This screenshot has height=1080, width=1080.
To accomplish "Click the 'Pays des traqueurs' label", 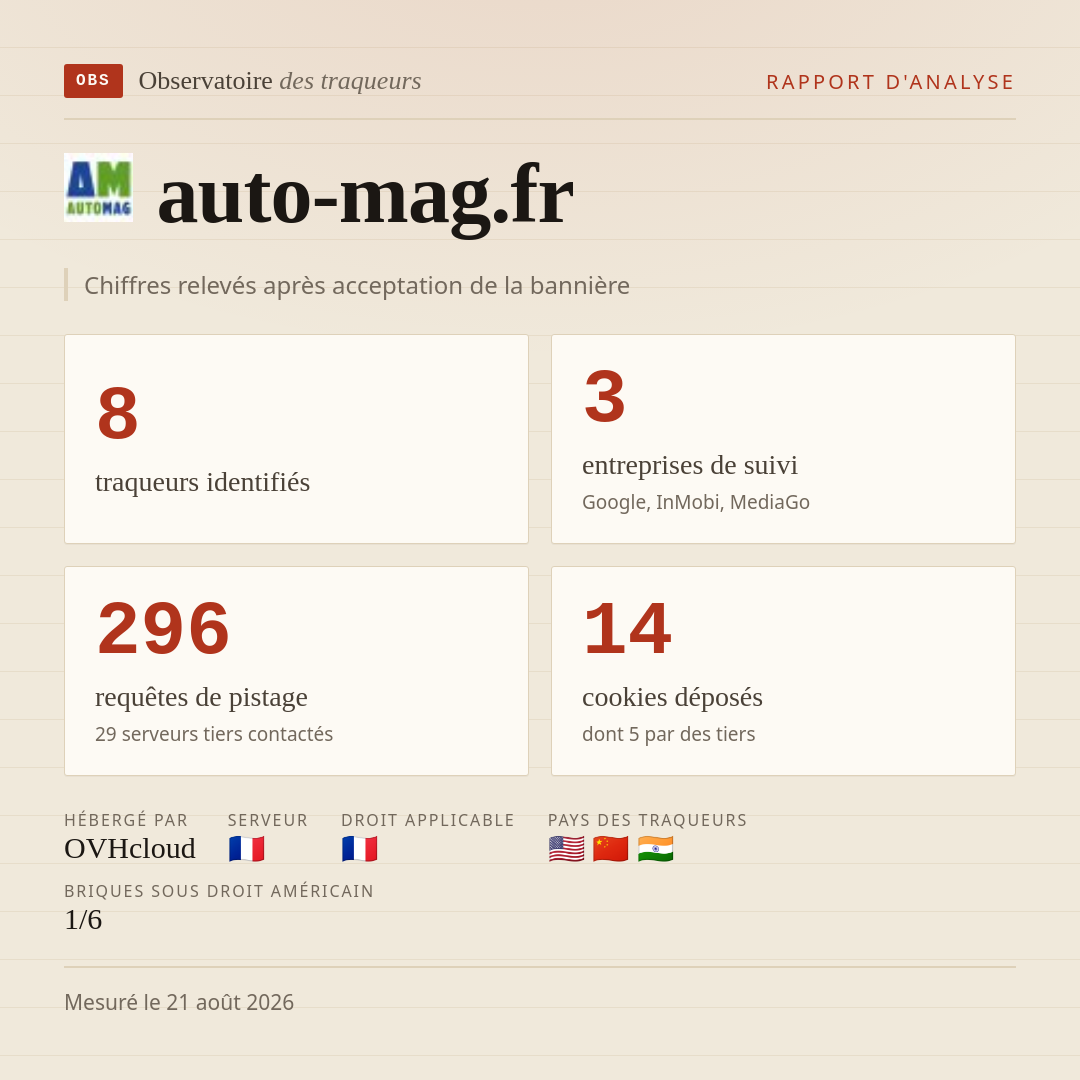I will [x=647, y=820].
